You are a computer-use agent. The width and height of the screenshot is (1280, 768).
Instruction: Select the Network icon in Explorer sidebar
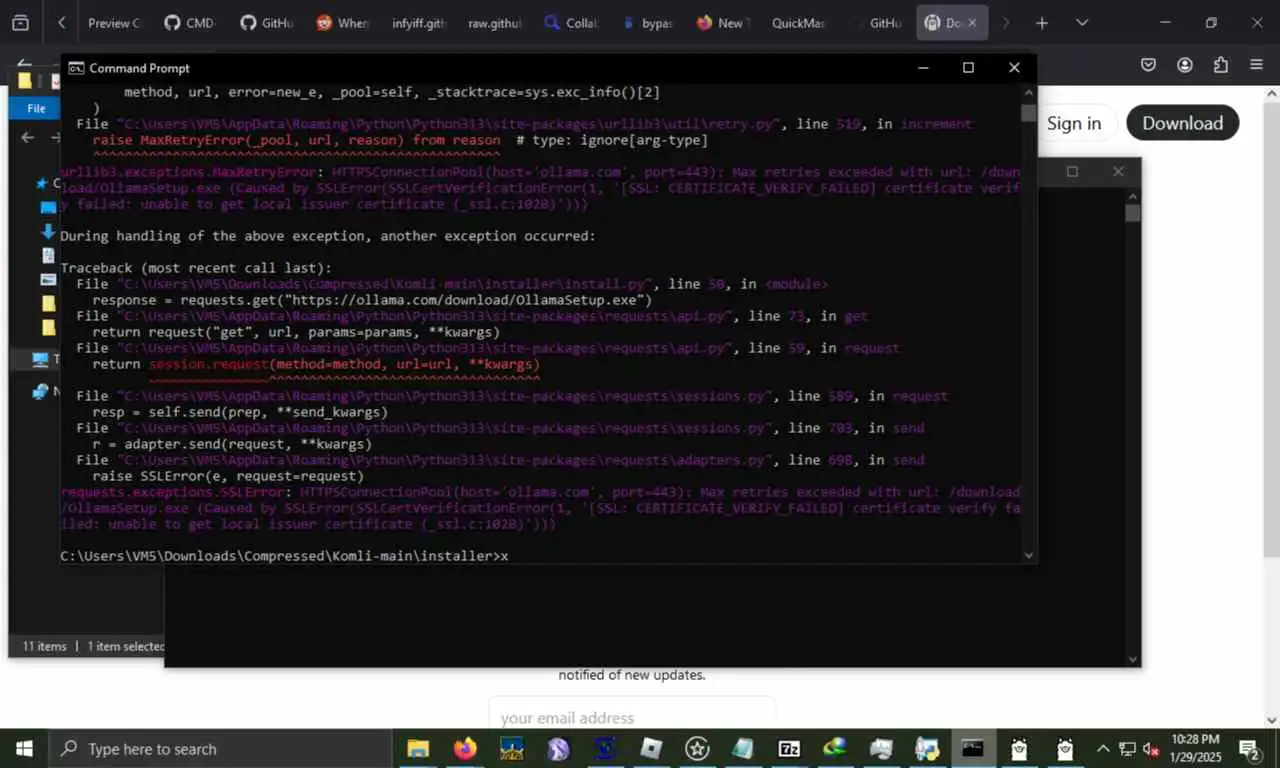[40, 391]
